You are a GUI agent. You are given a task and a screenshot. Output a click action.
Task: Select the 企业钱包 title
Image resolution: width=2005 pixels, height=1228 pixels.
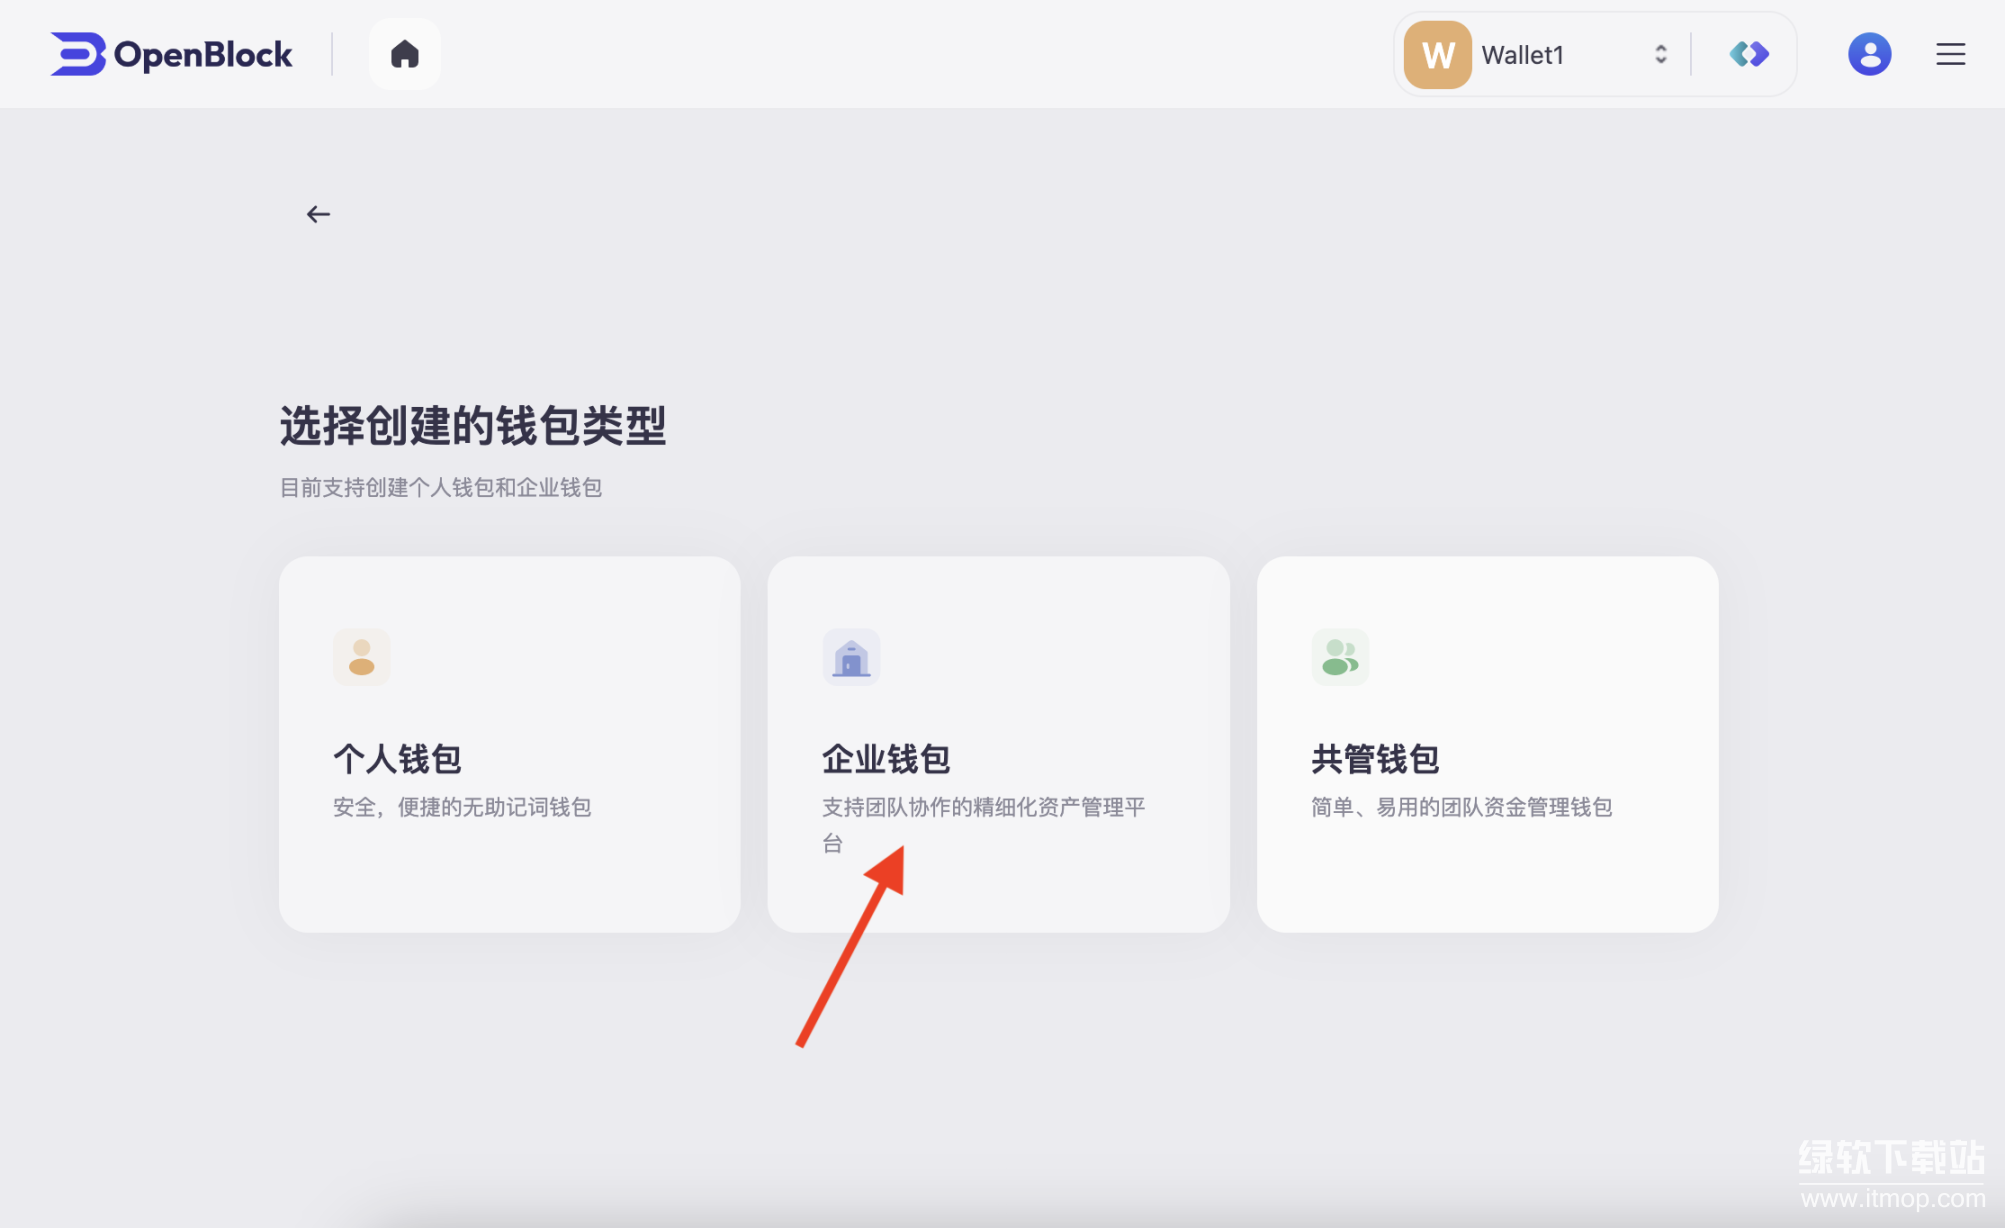[885, 759]
